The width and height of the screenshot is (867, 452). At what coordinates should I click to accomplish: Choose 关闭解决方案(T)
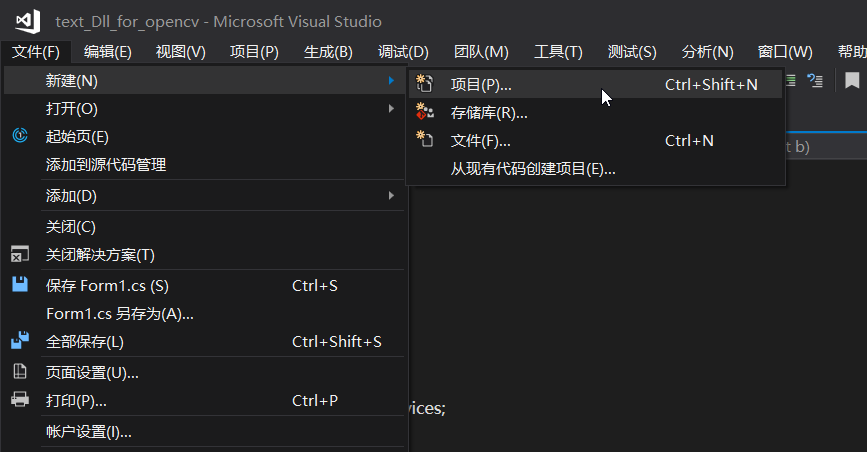205,255
